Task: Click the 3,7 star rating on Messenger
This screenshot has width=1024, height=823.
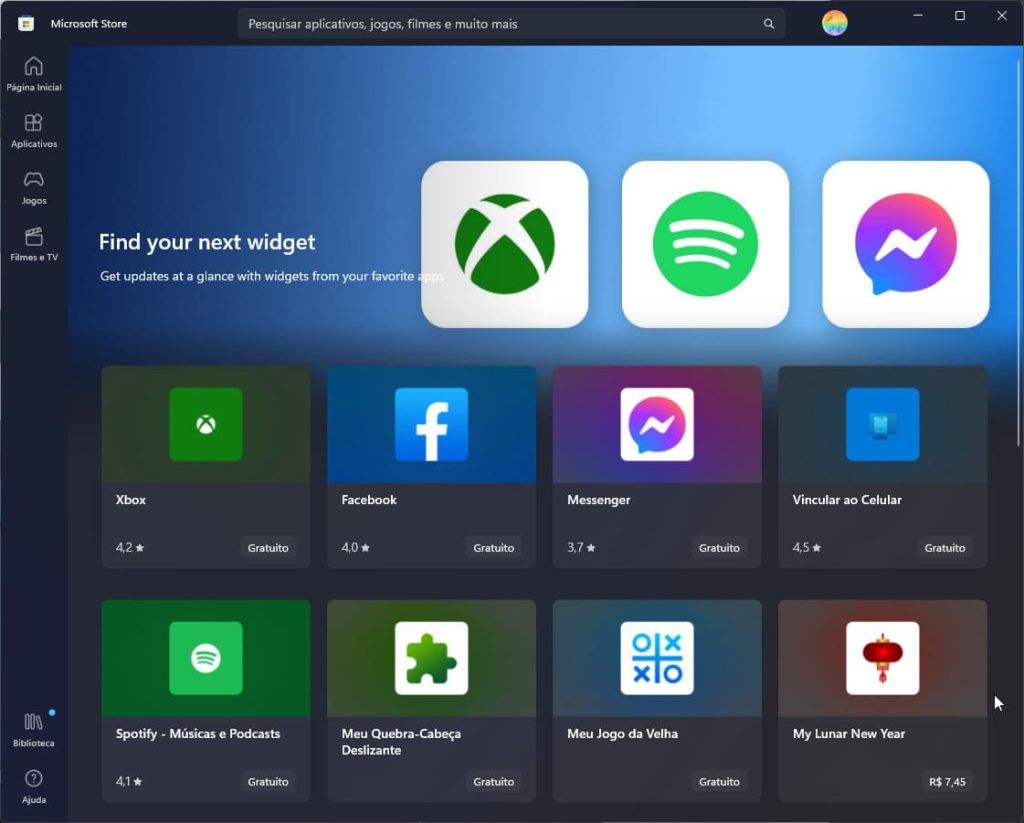Action: point(581,547)
